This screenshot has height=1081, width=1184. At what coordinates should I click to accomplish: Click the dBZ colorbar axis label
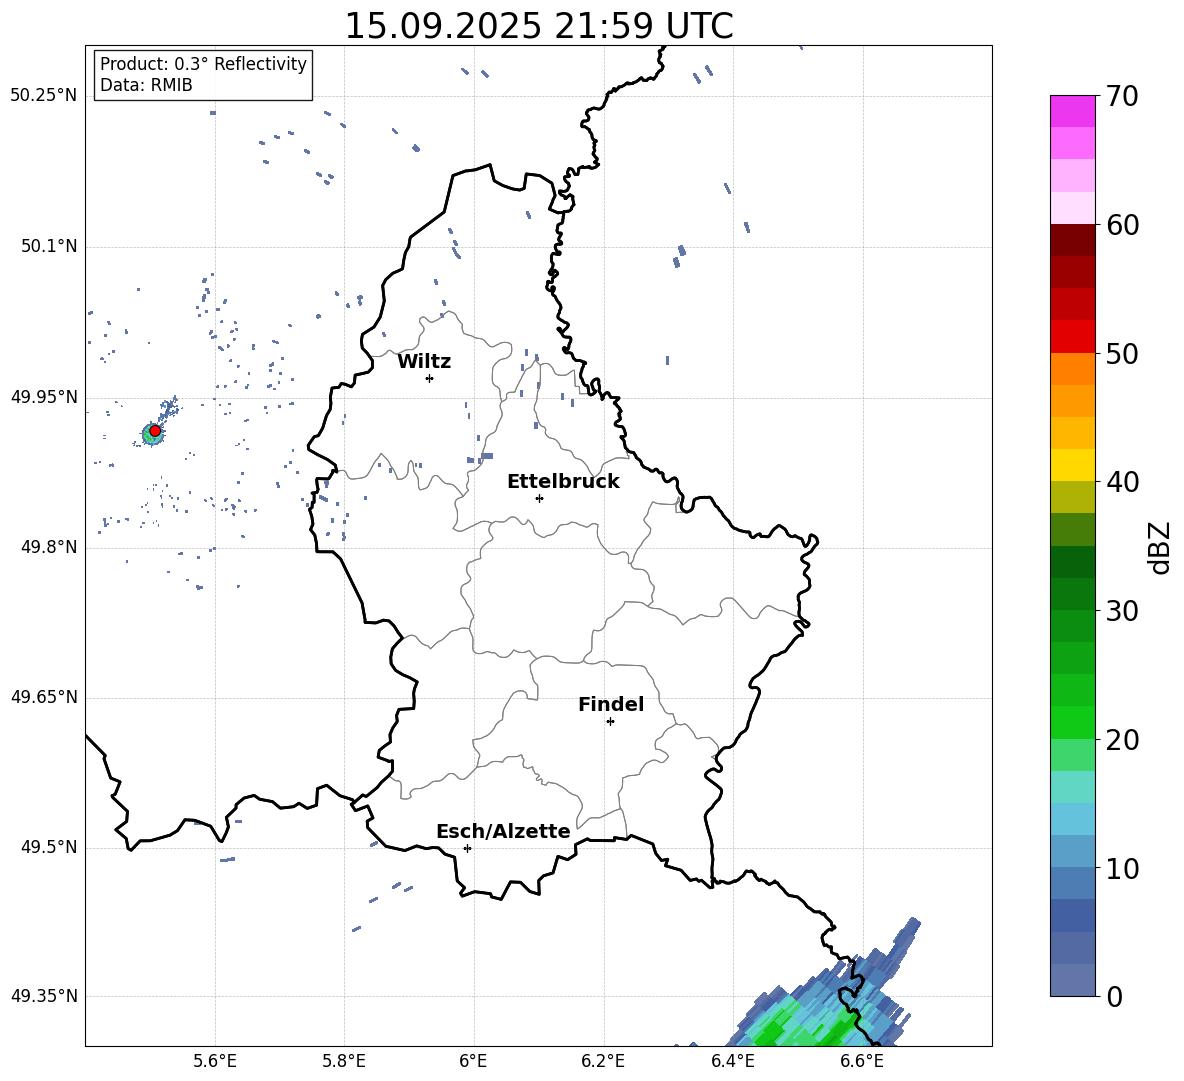pyautogui.click(x=1159, y=547)
